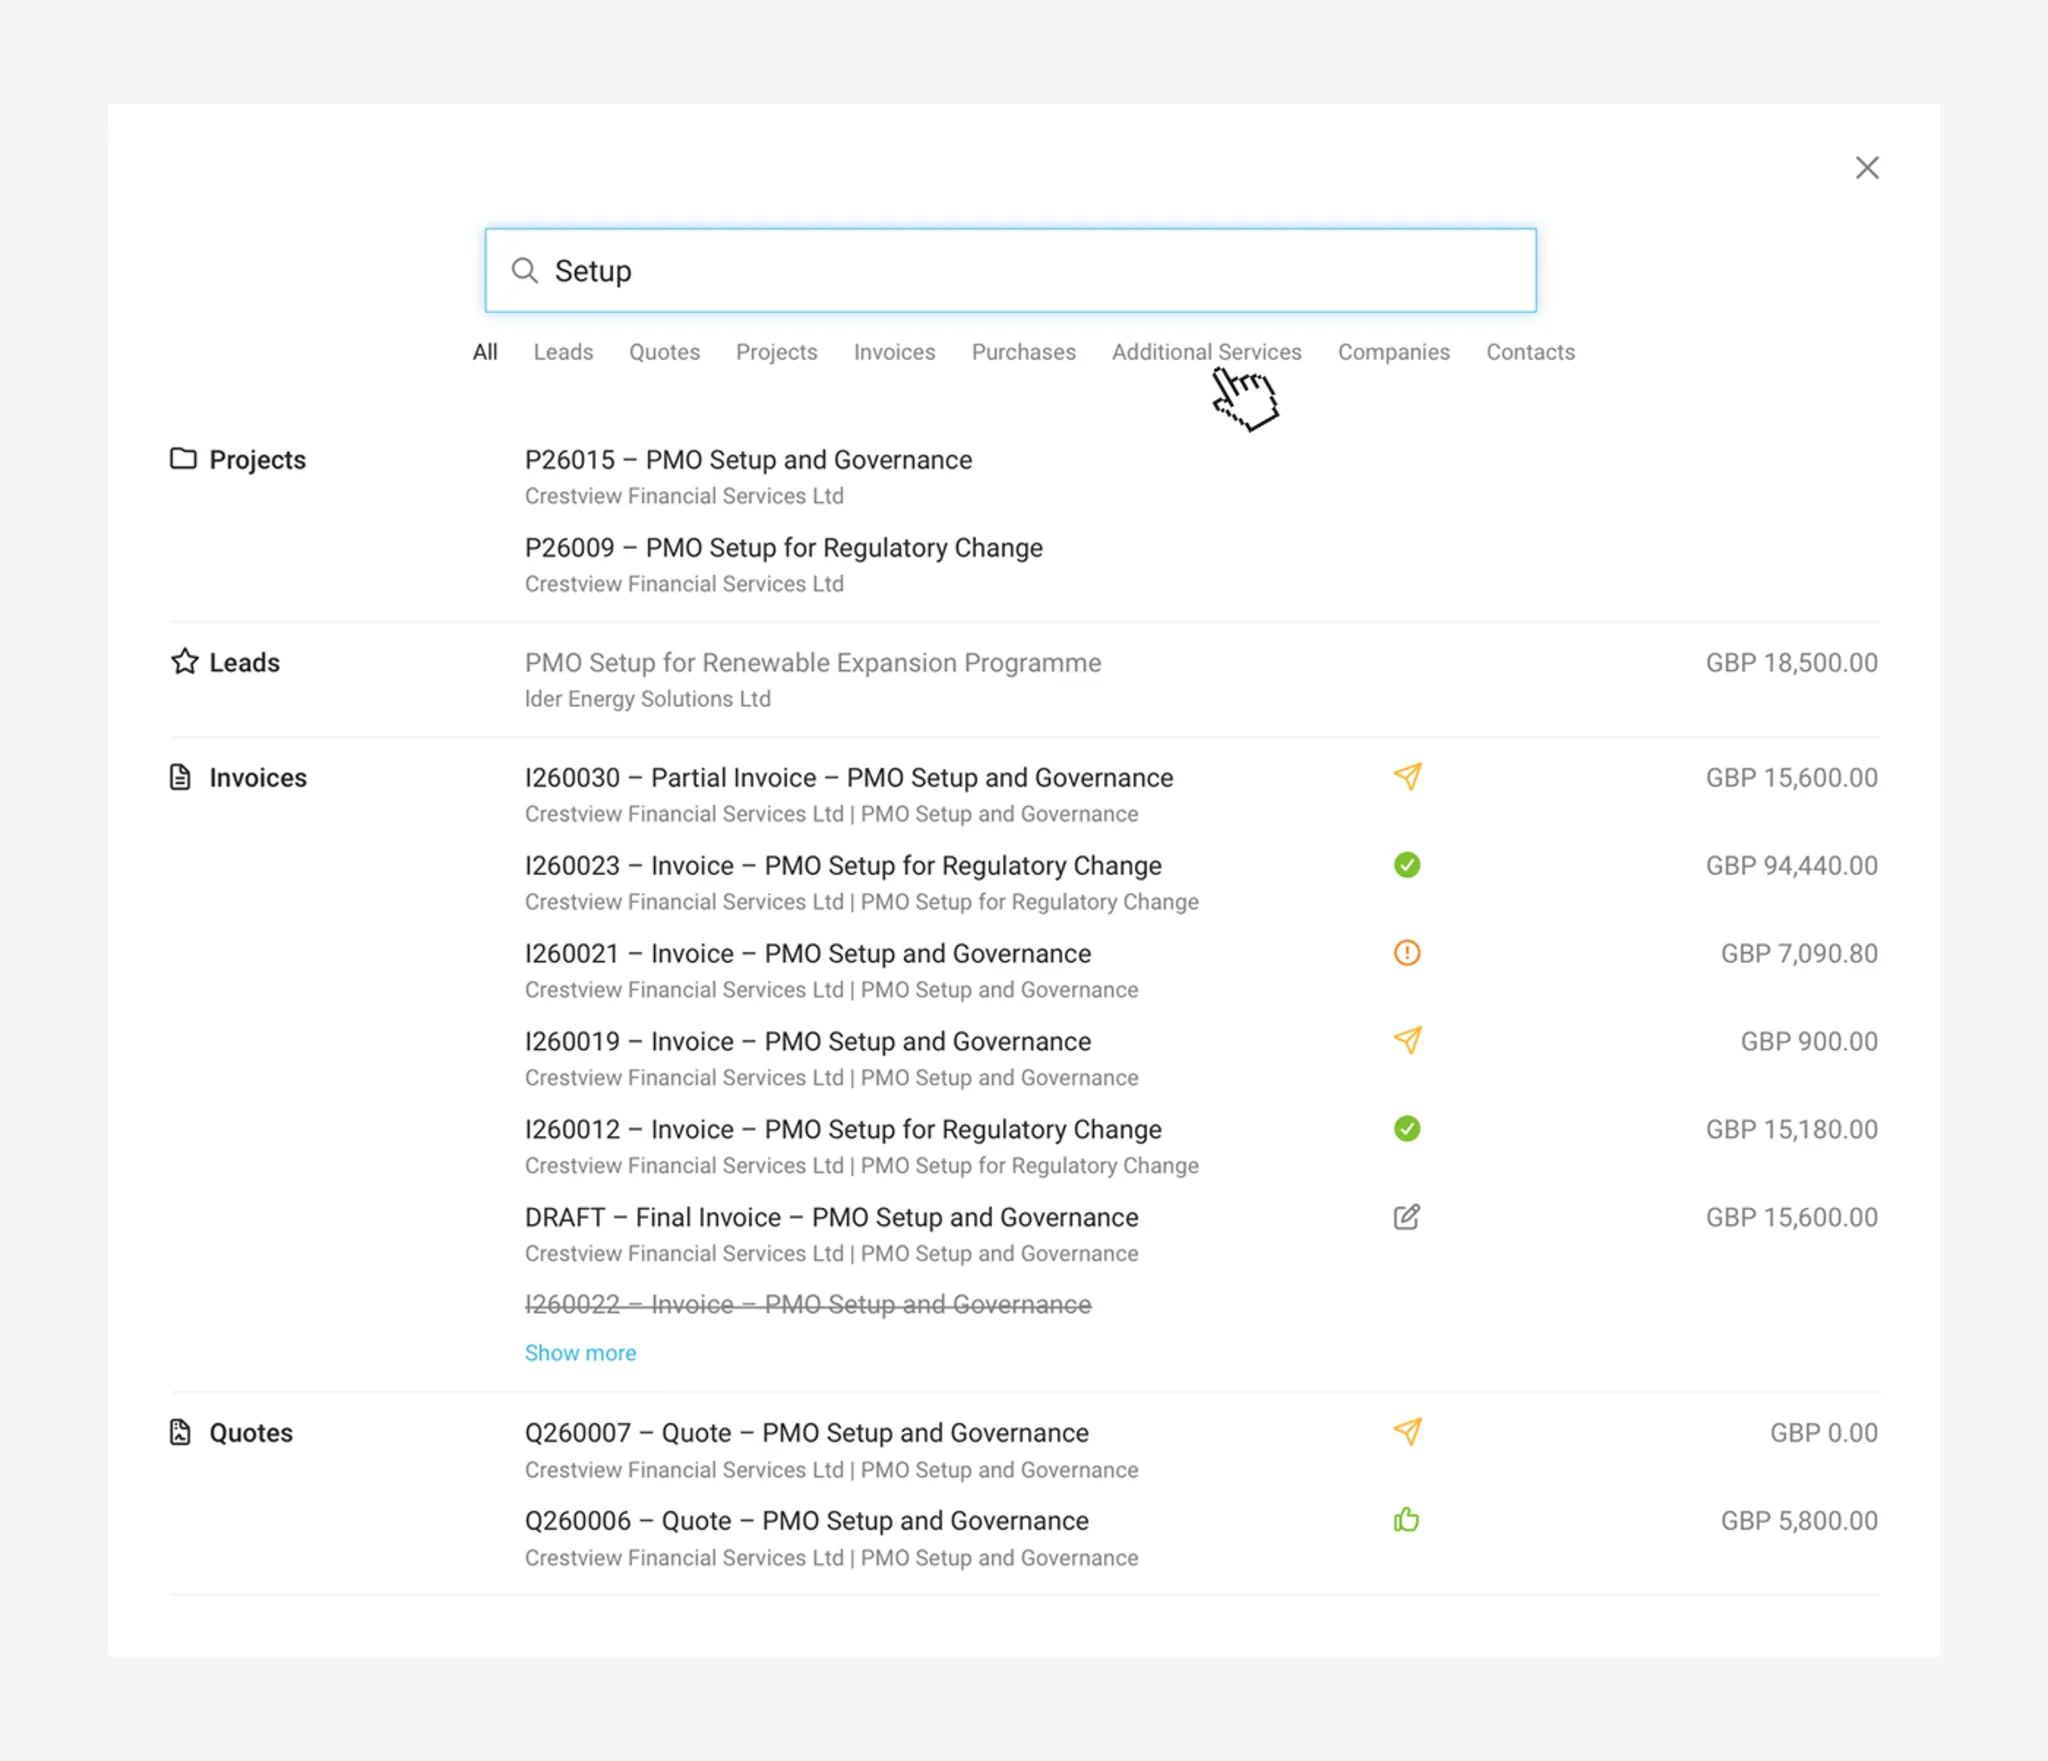This screenshot has height=1761, width=2048.
Task: Click the Leads star icon
Action: pos(184,662)
